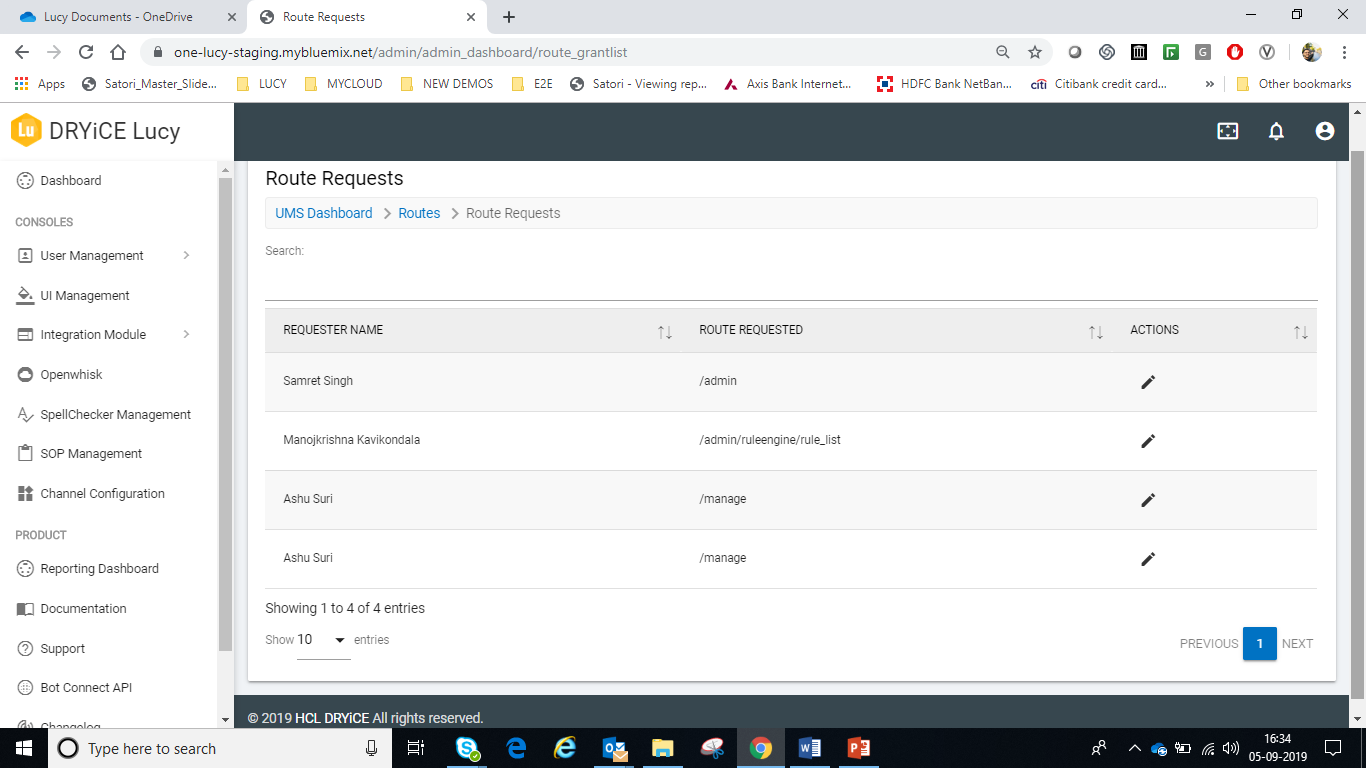Open Word from the taskbar

coord(810,748)
